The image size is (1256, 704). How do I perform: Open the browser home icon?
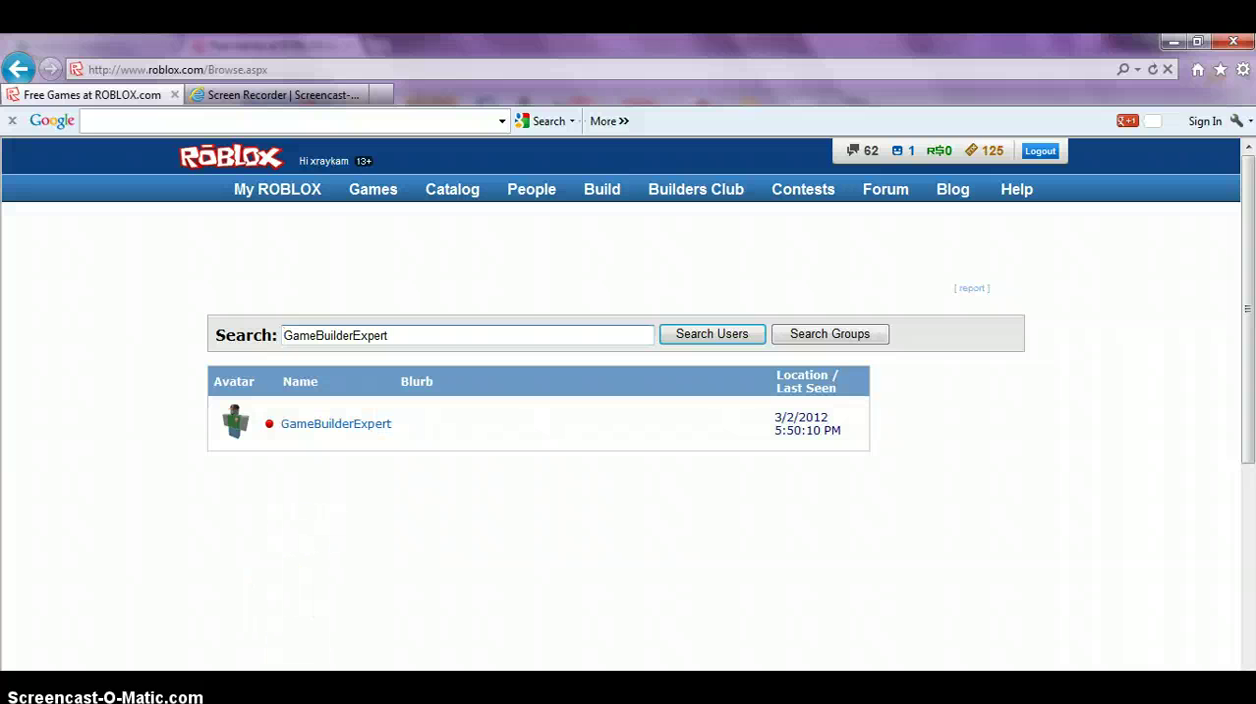point(1197,70)
